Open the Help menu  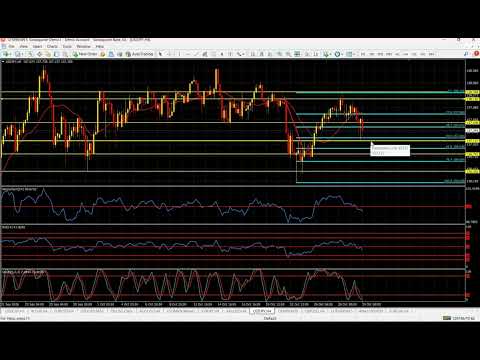[x=100, y=46]
